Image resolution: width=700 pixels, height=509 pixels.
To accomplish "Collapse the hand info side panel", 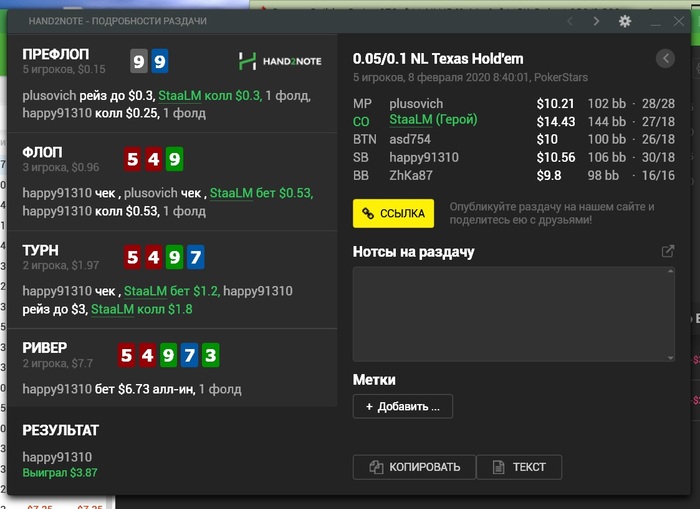I will click(x=665, y=58).
